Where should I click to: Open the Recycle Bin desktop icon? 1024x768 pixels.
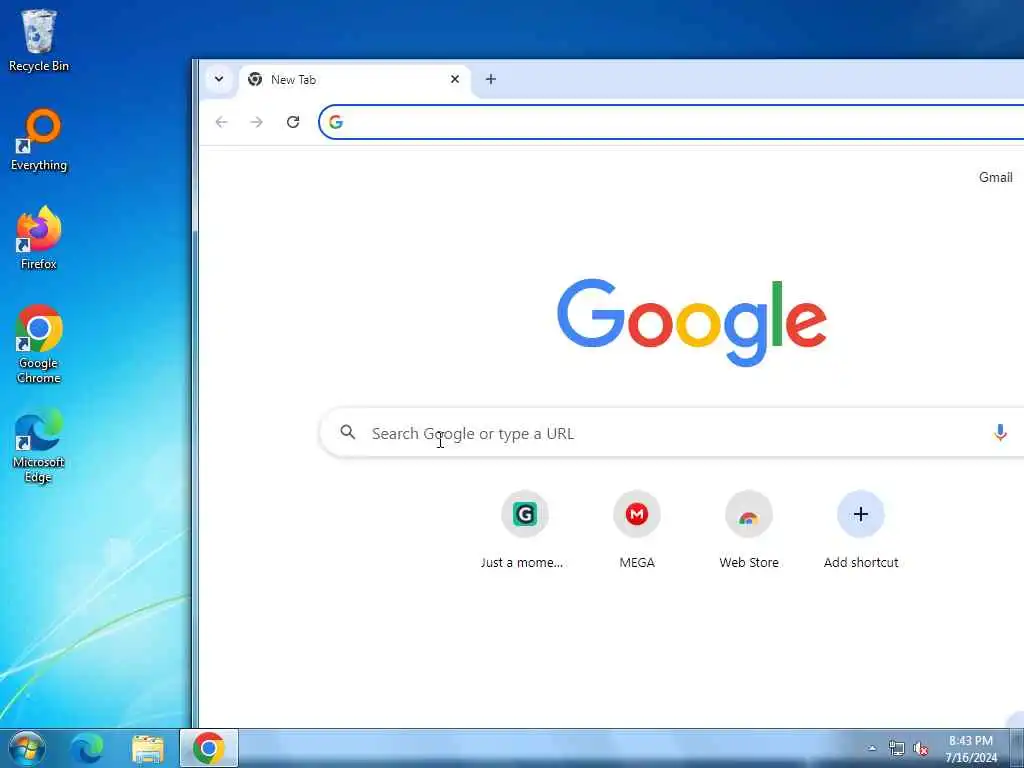click(39, 40)
